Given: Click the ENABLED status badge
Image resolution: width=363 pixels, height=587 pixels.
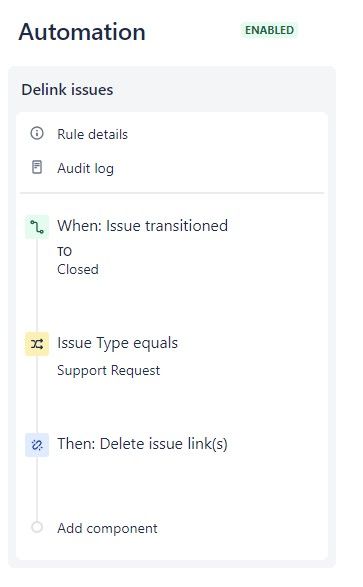Looking at the screenshot, I should [269, 30].
